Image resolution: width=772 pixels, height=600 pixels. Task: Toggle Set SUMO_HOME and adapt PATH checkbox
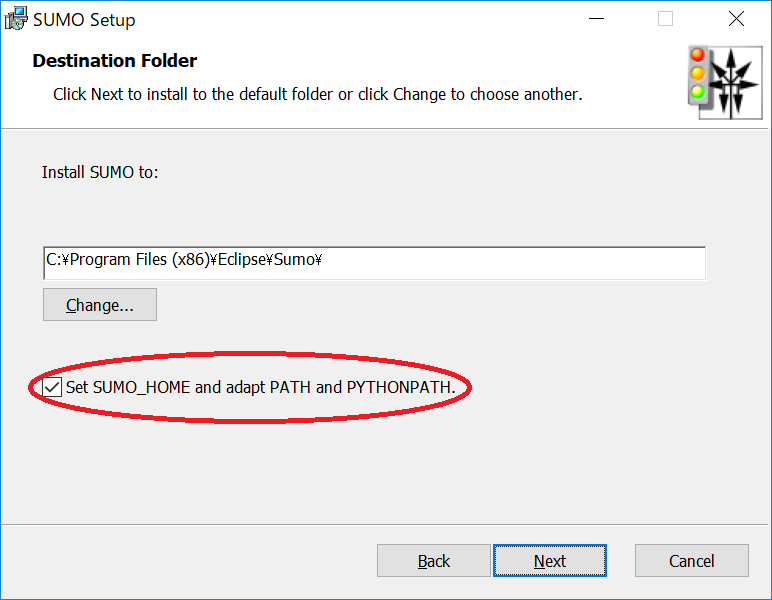click(x=52, y=387)
